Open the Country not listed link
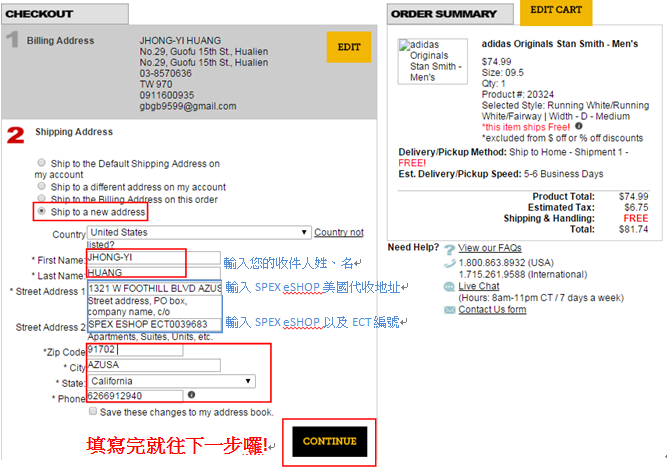The image size is (667, 468). tap(339, 232)
